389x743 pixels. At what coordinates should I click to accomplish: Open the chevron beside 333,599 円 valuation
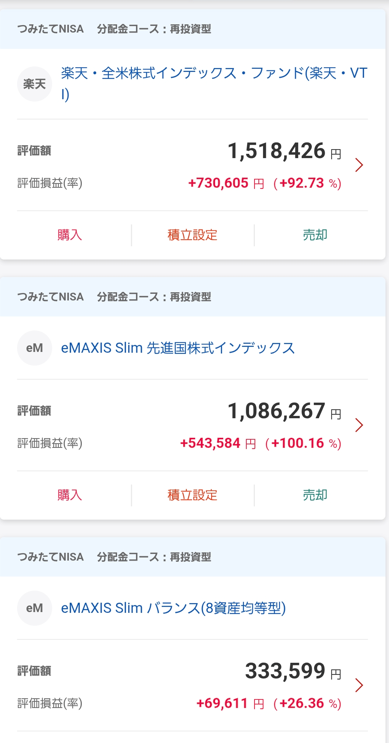[359, 685]
